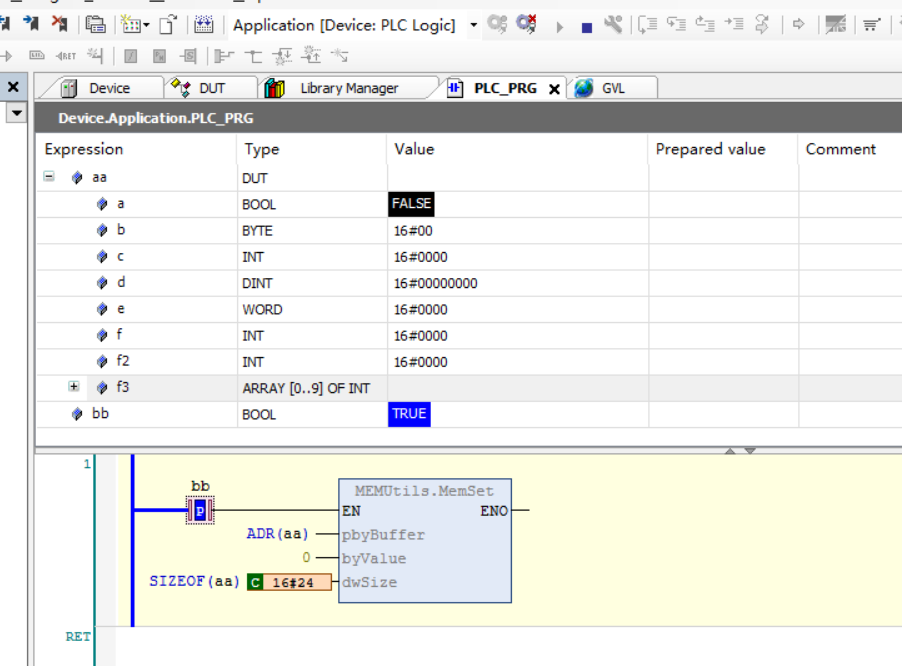Click the edge detection P/N icon
This screenshot has width=902, height=666.
(x=159, y=56)
